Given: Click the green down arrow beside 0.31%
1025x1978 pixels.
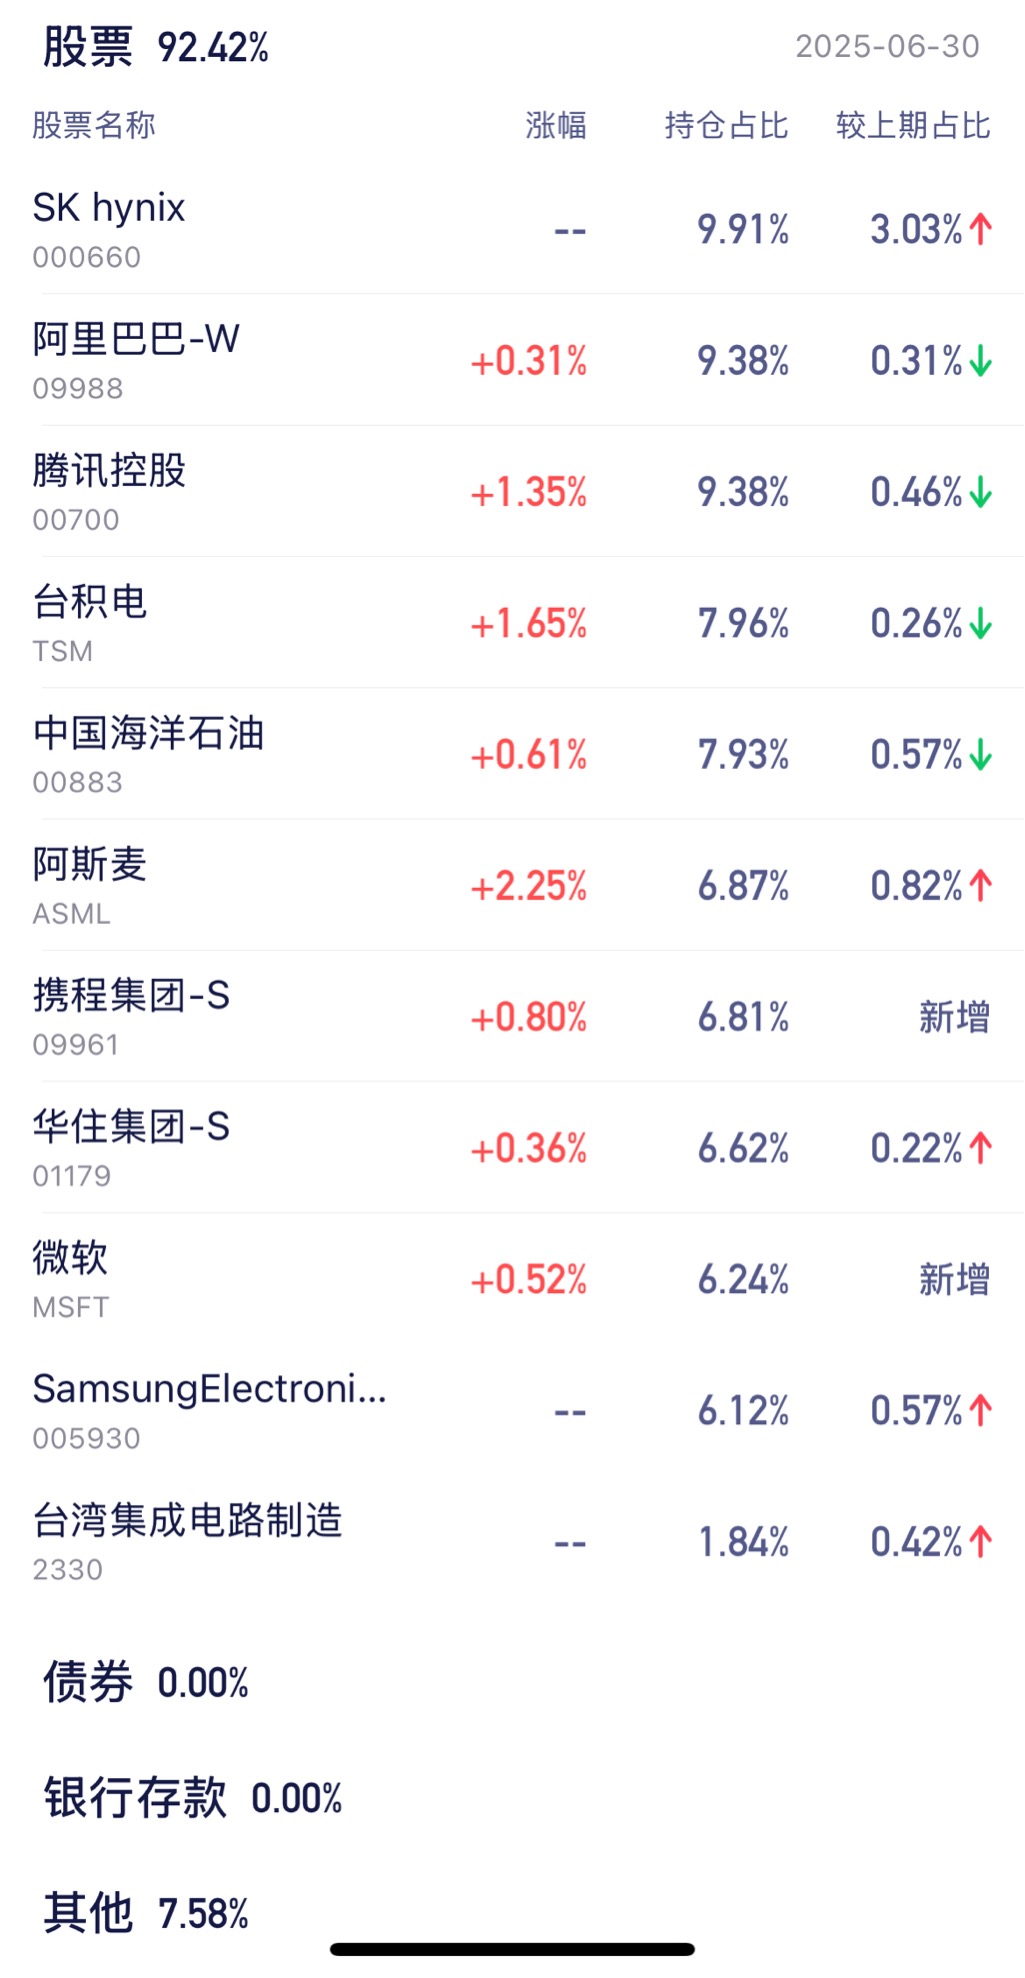Looking at the screenshot, I should (x=981, y=360).
